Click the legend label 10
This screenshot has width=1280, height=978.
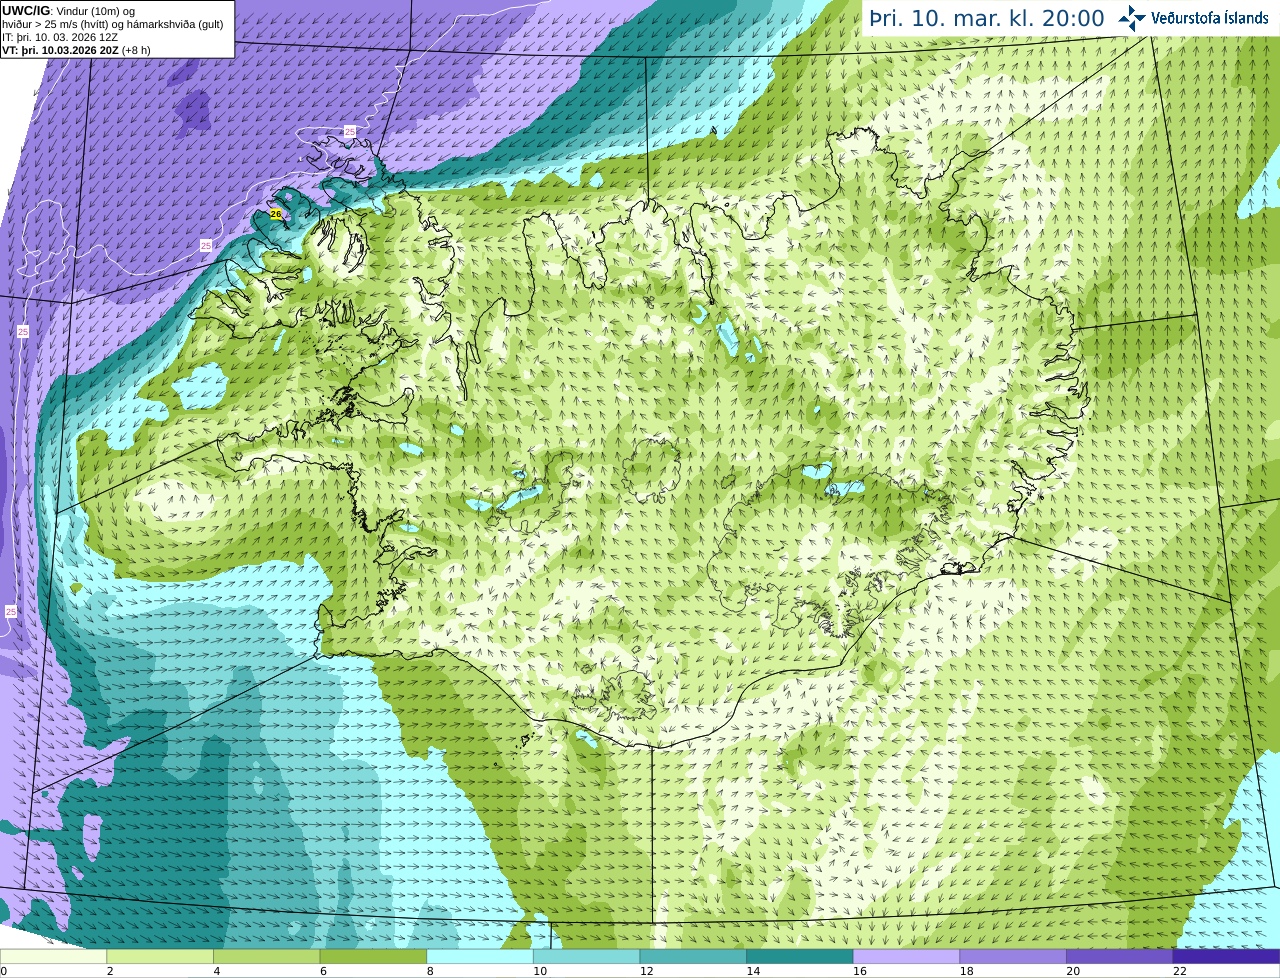540,971
